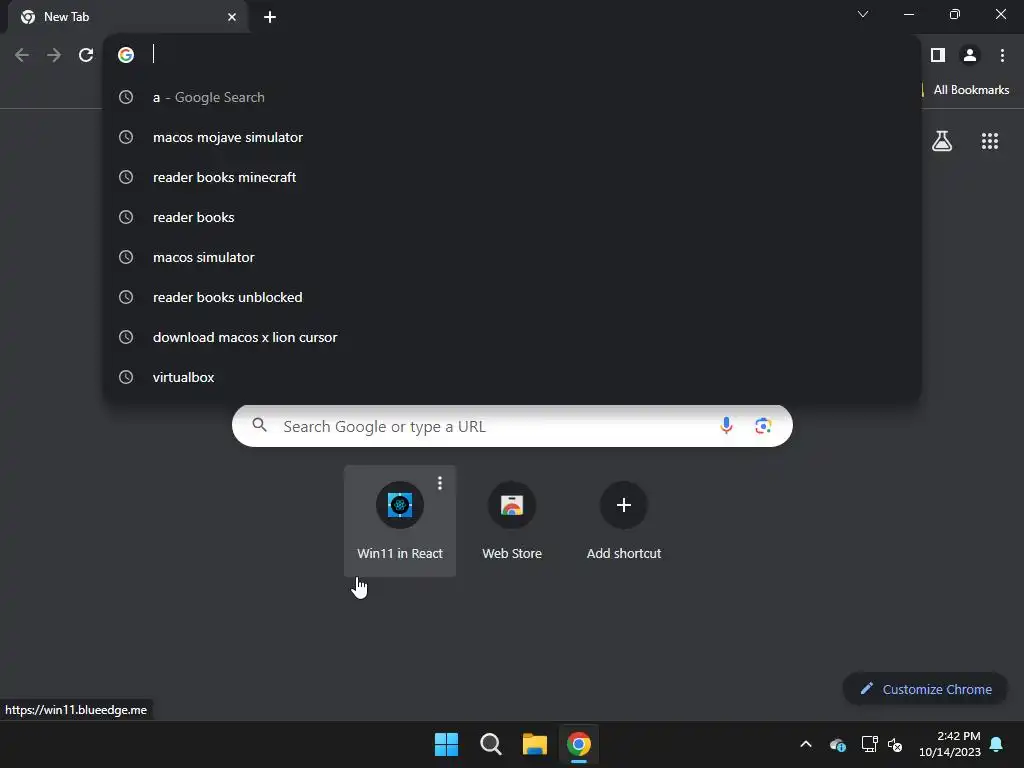Image resolution: width=1024 pixels, height=768 pixels.
Task: Open the clock showing 2:42 PM
Action: (950, 744)
